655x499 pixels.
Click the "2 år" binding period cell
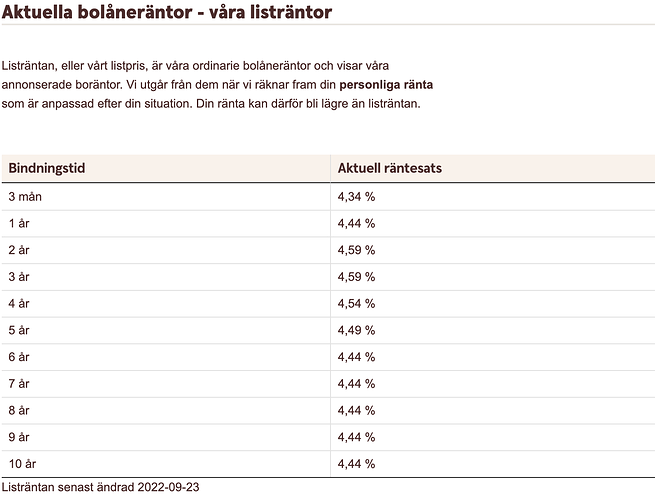tap(19, 250)
